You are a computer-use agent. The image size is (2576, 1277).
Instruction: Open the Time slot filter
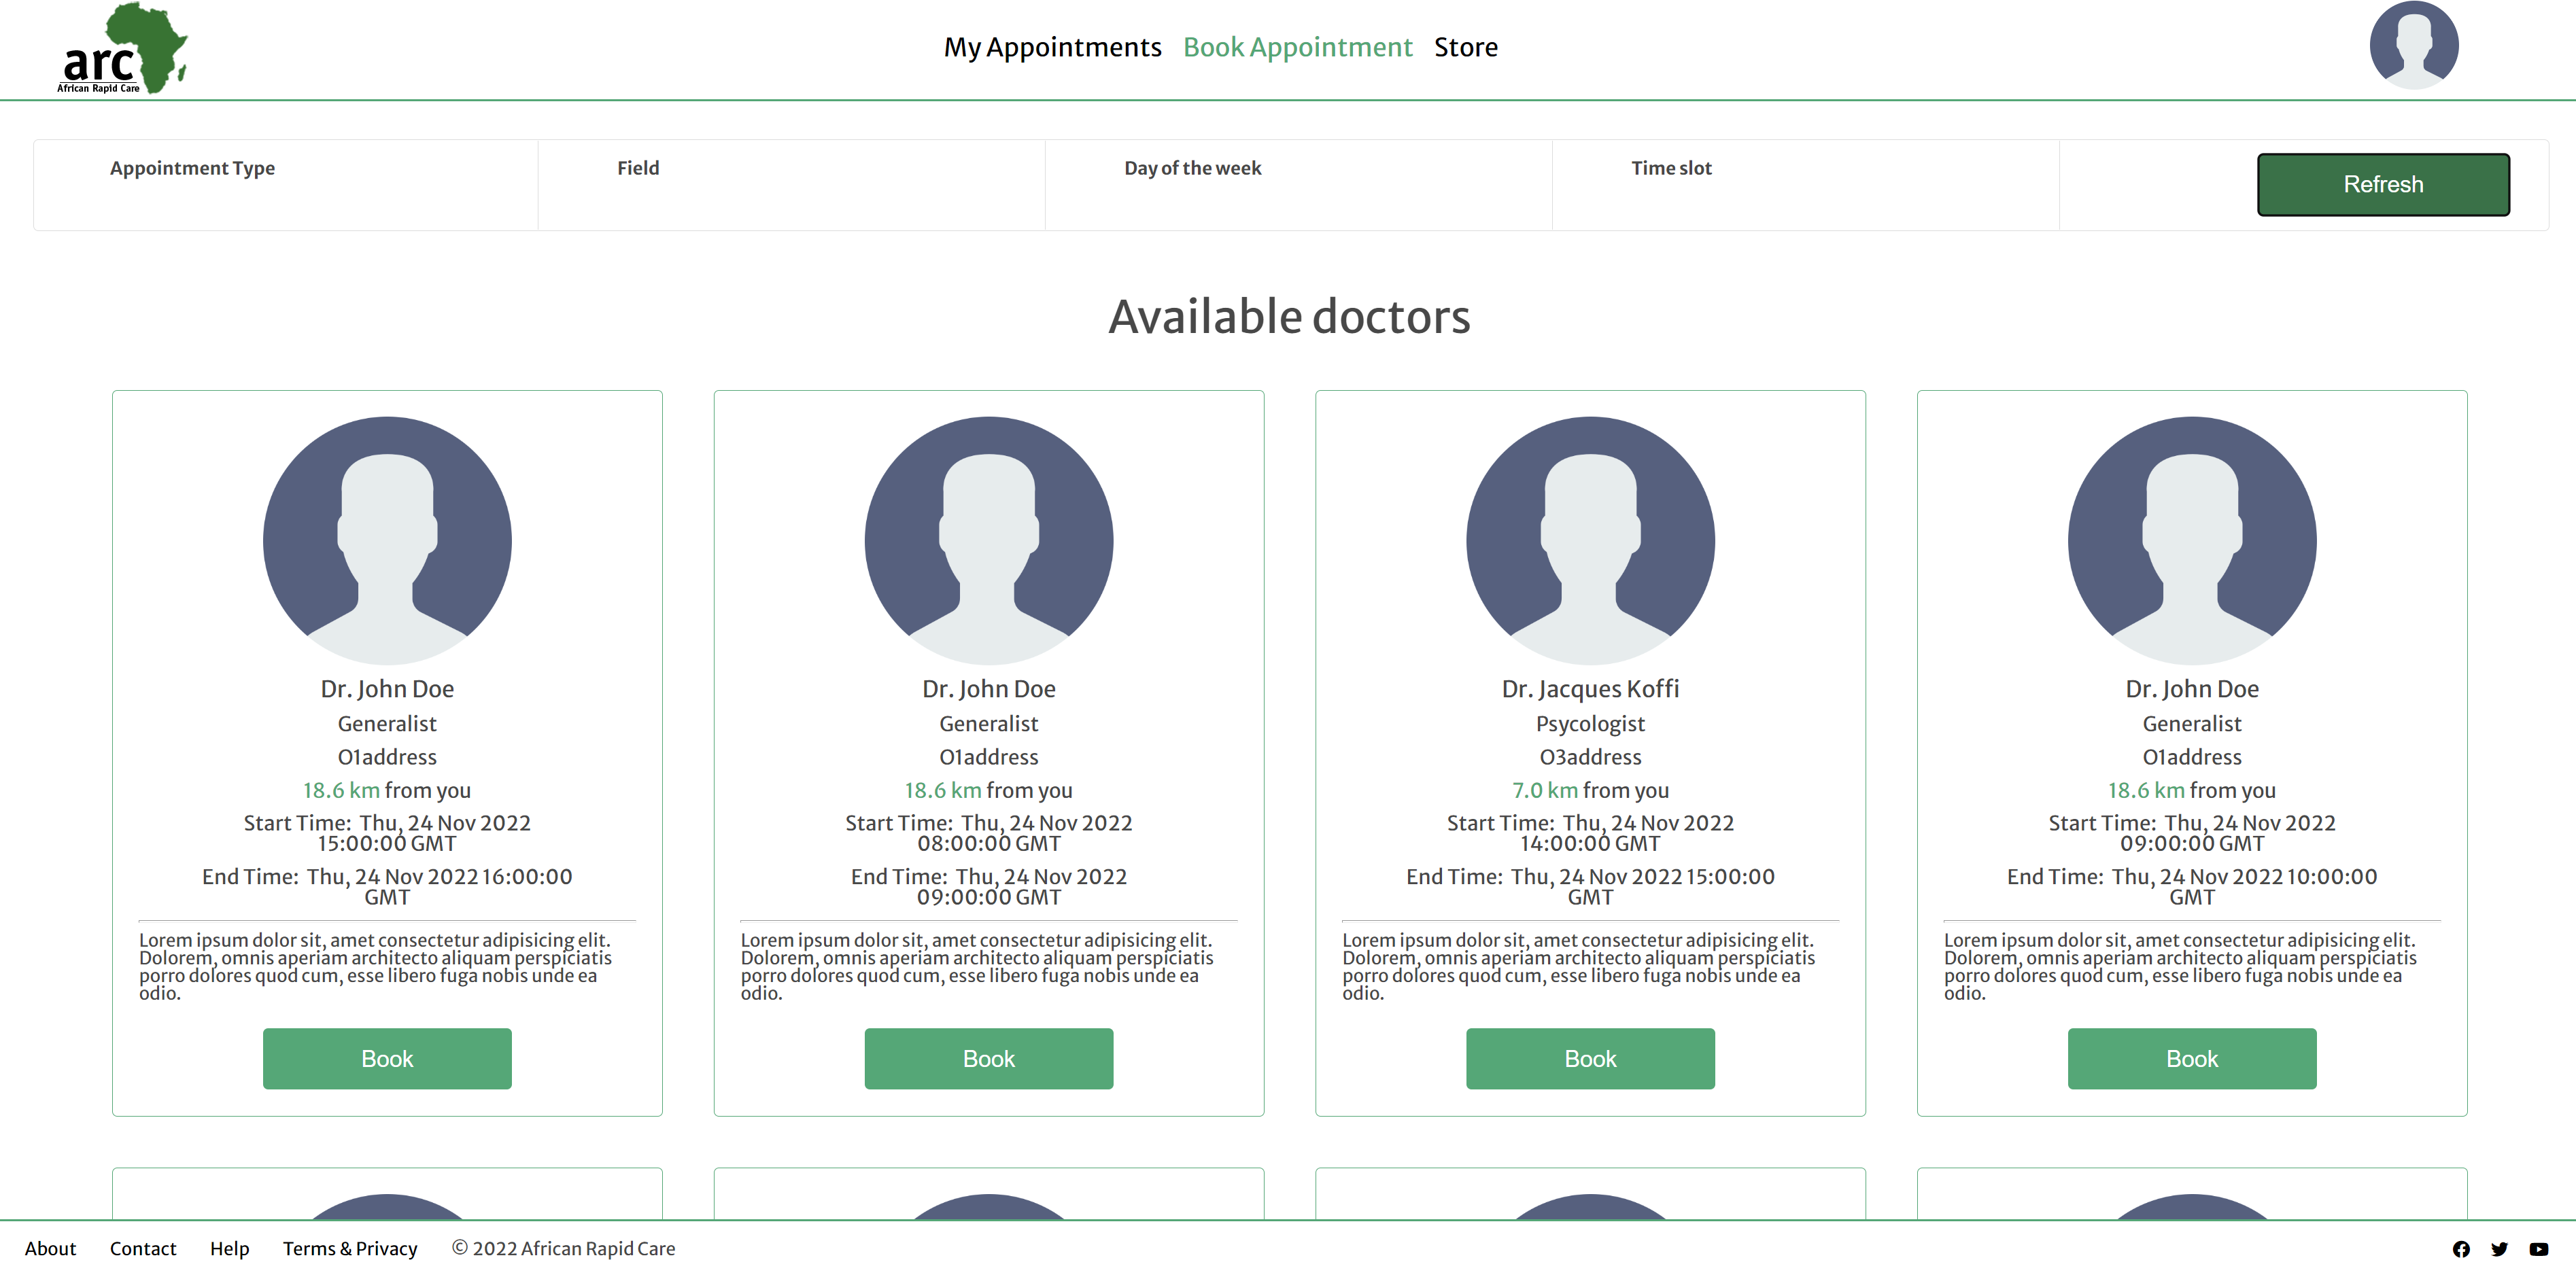coord(1805,185)
